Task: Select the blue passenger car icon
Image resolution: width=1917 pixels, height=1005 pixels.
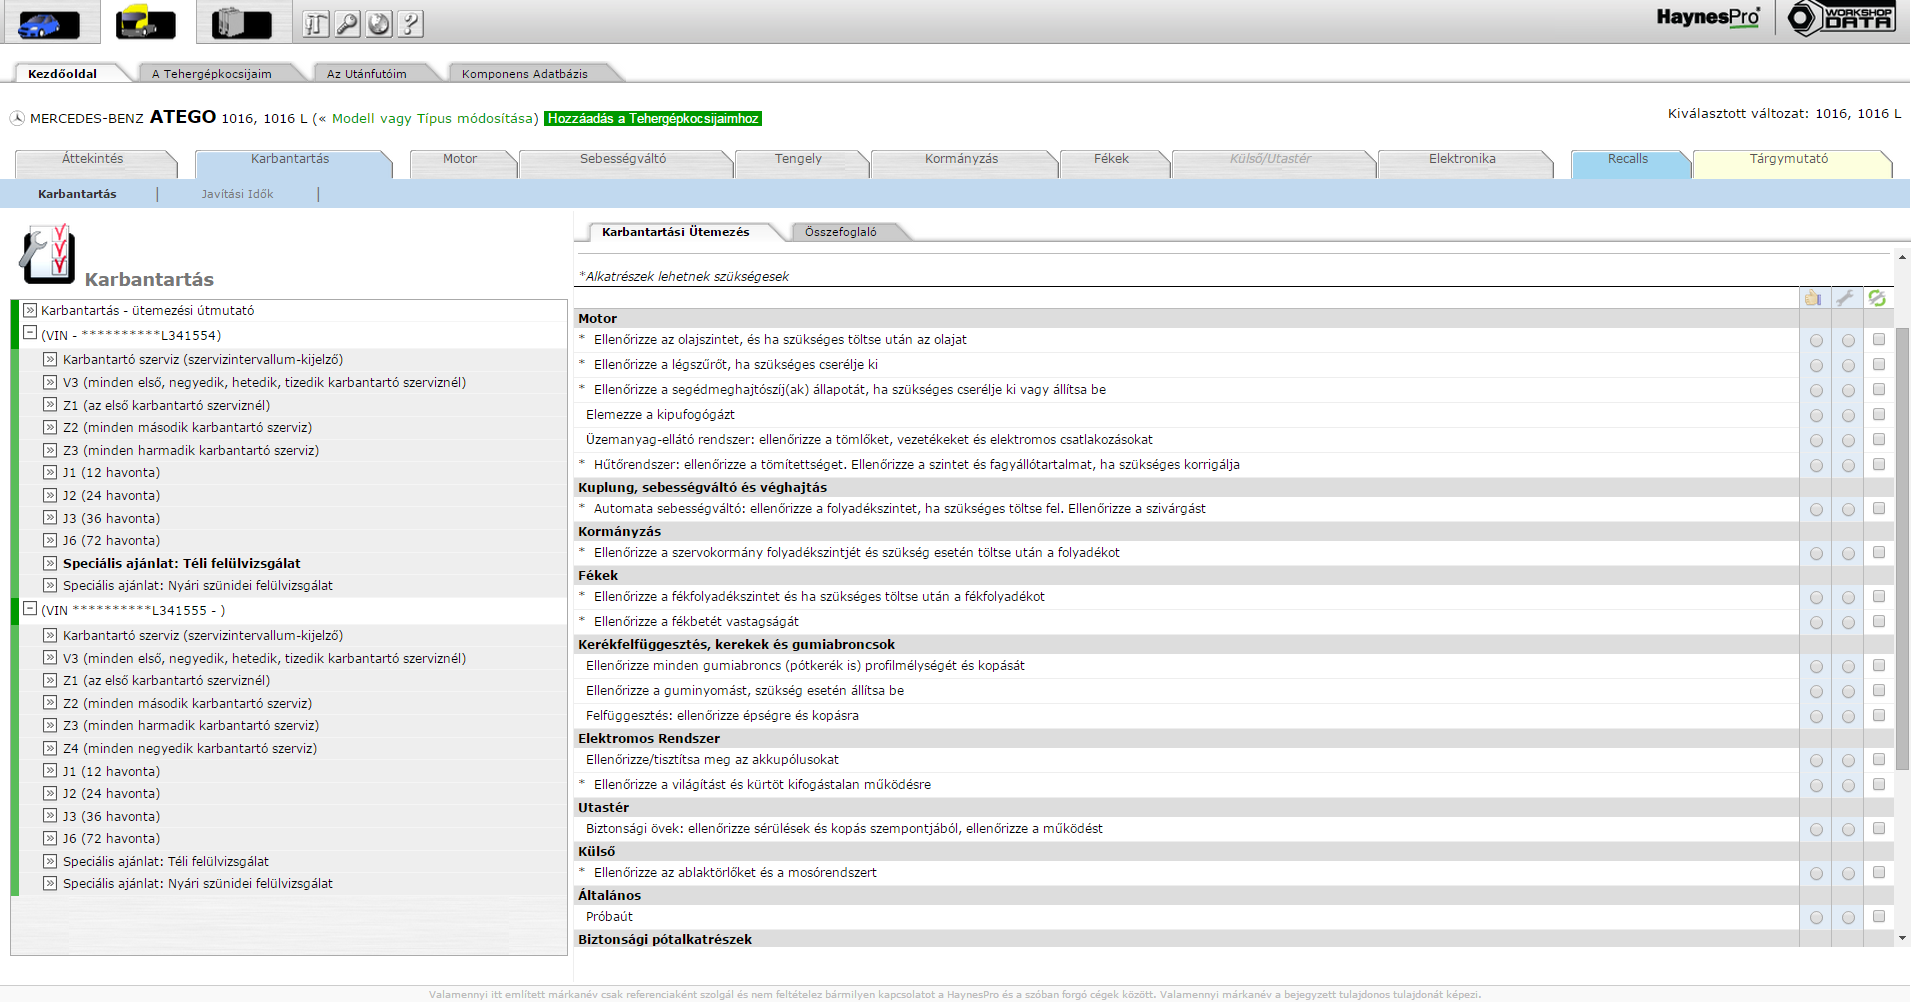Action: pos(50,22)
